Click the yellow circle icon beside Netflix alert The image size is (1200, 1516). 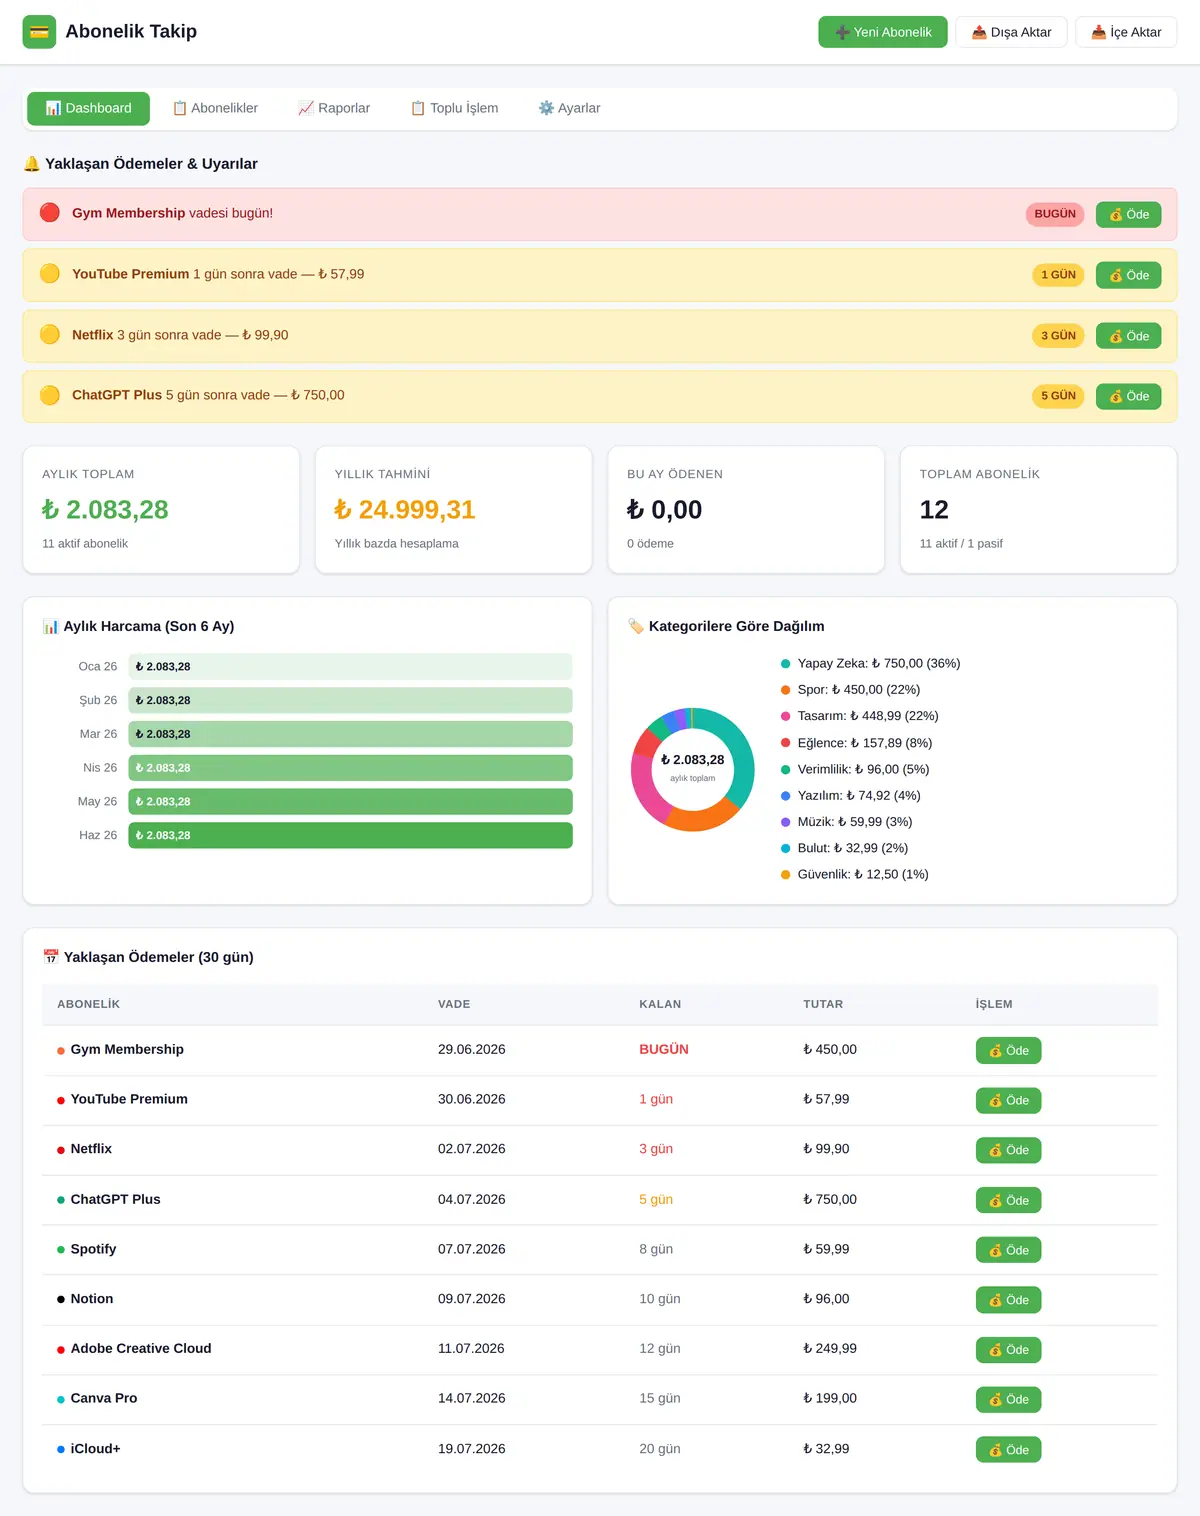[x=50, y=335]
